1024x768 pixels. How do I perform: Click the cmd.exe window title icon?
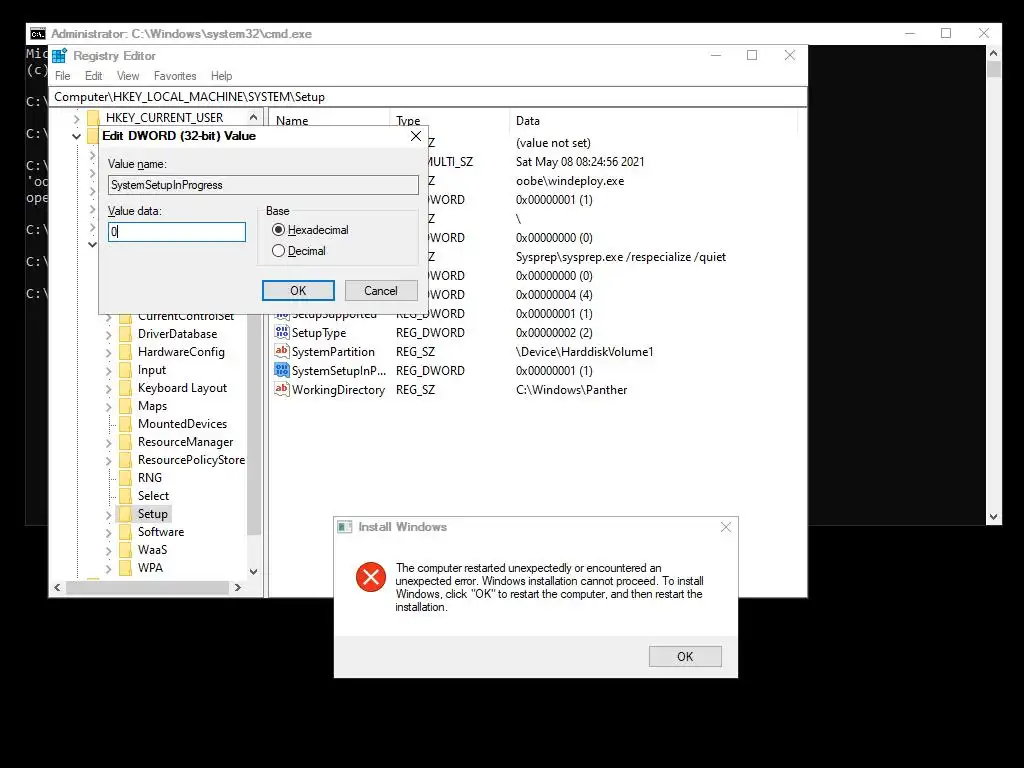point(38,34)
